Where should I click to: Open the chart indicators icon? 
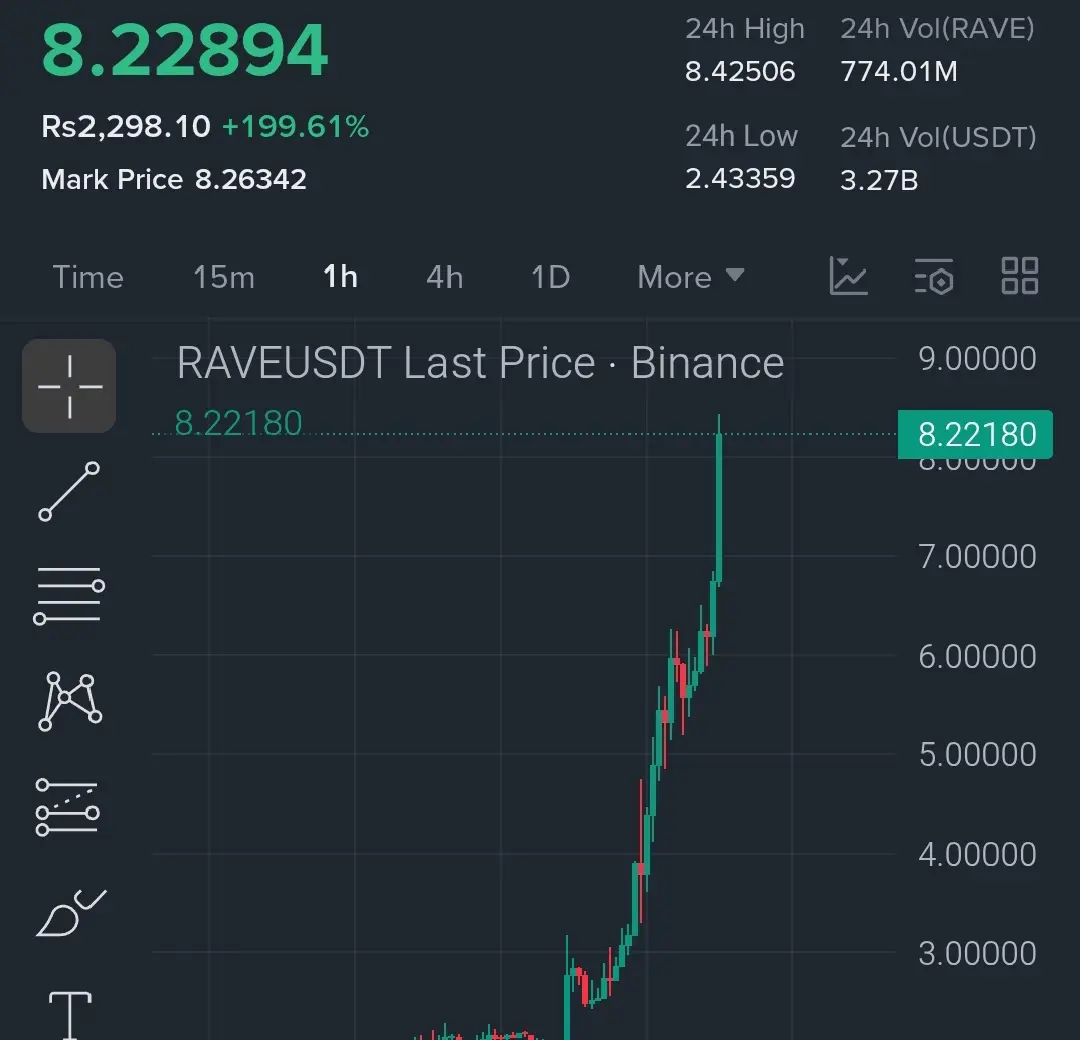pyautogui.click(x=849, y=276)
